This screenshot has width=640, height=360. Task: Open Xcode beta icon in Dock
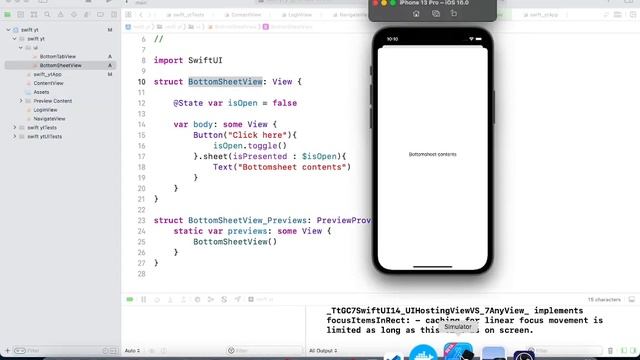458,352
